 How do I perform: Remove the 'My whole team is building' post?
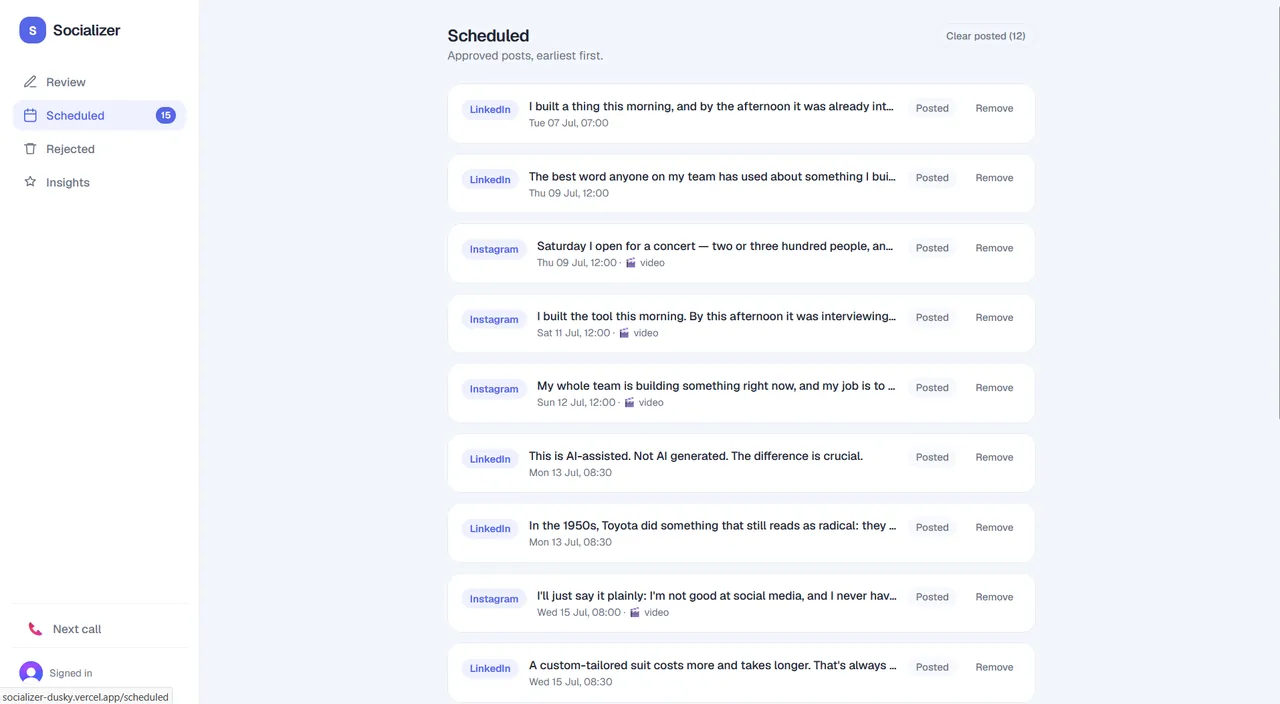[994, 388]
